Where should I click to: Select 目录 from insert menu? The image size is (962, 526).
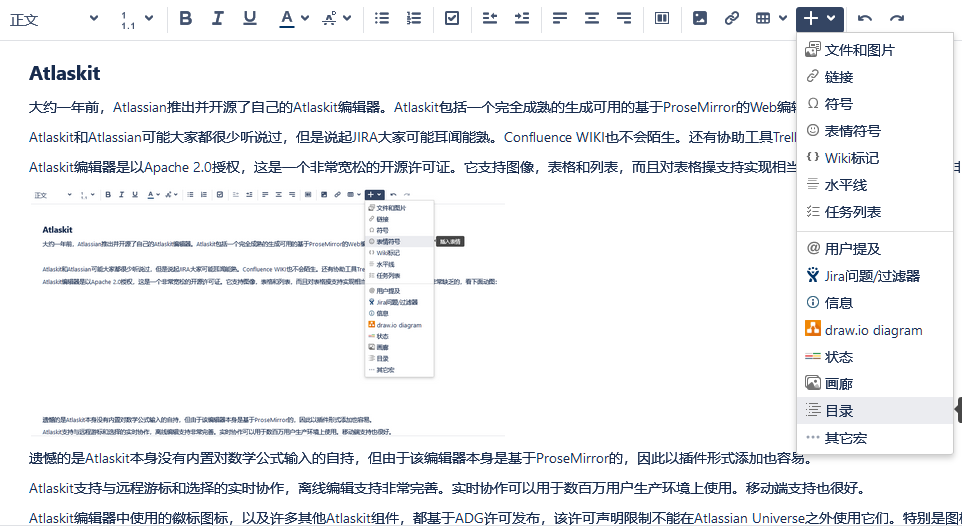874,411
